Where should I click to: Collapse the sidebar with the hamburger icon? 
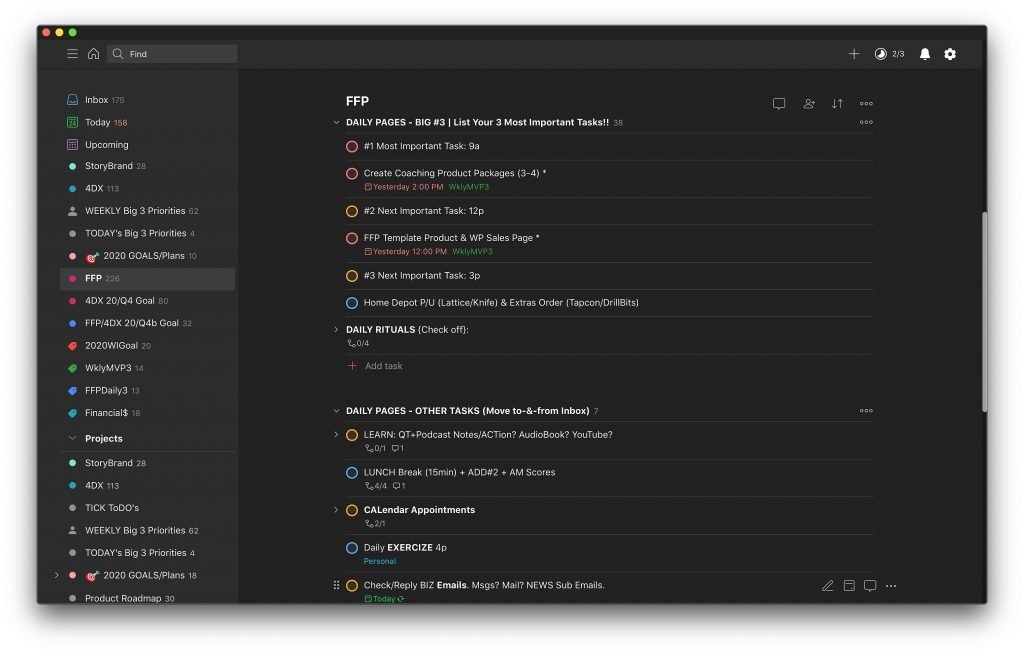(72, 54)
